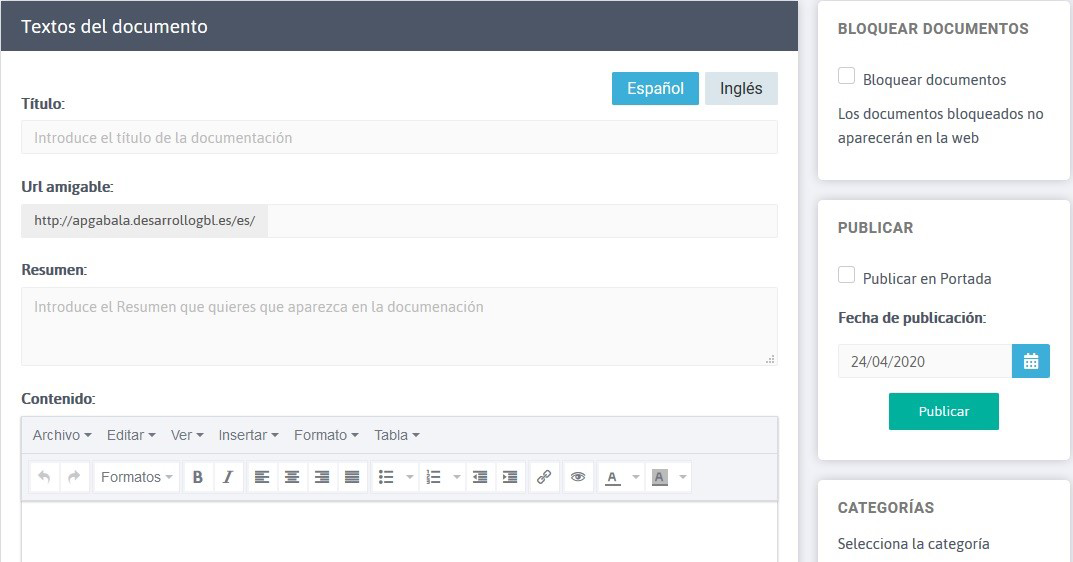Toggle italic formatting
The height and width of the screenshot is (562, 1073).
228,477
